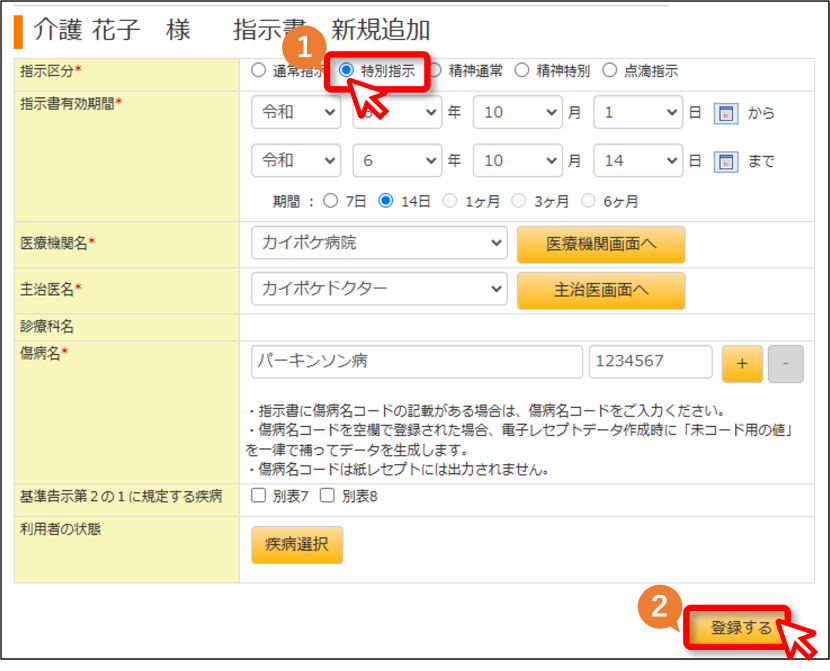Click the 傷病名 code field 1234567
The height and width of the screenshot is (671, 830).
tap(650, 362)
